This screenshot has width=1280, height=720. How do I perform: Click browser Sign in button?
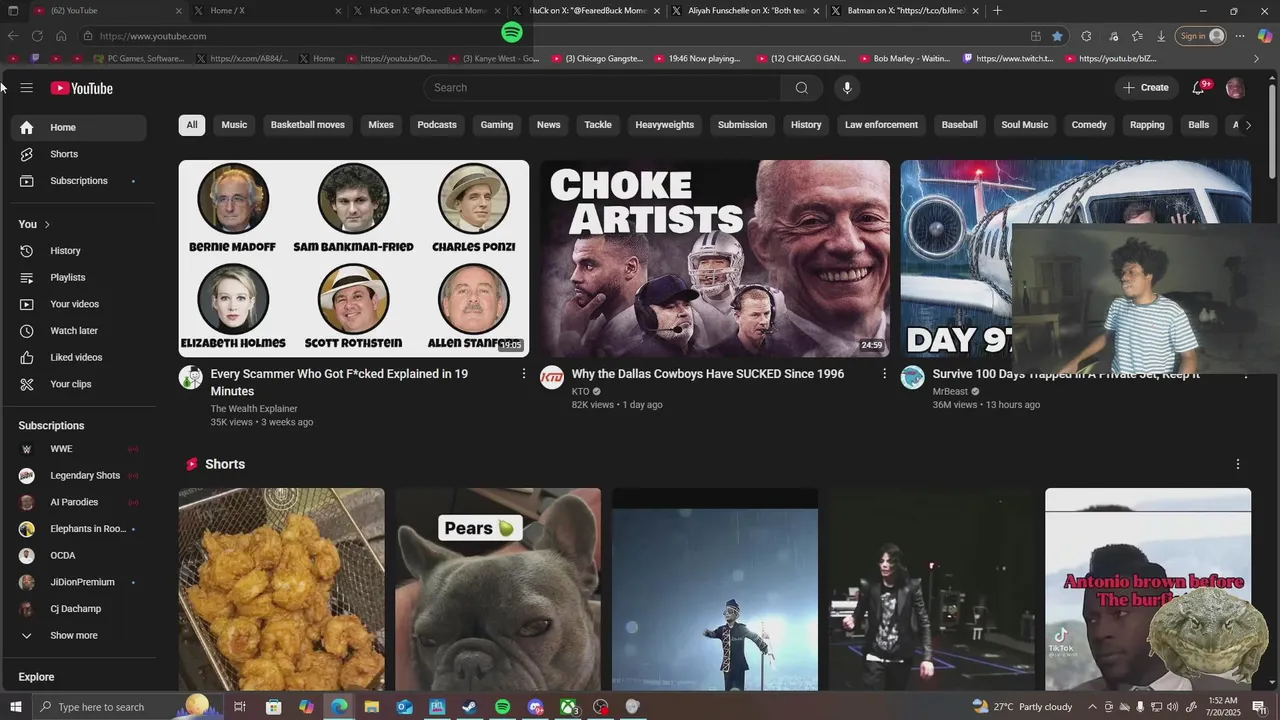tap(1201, 36)
